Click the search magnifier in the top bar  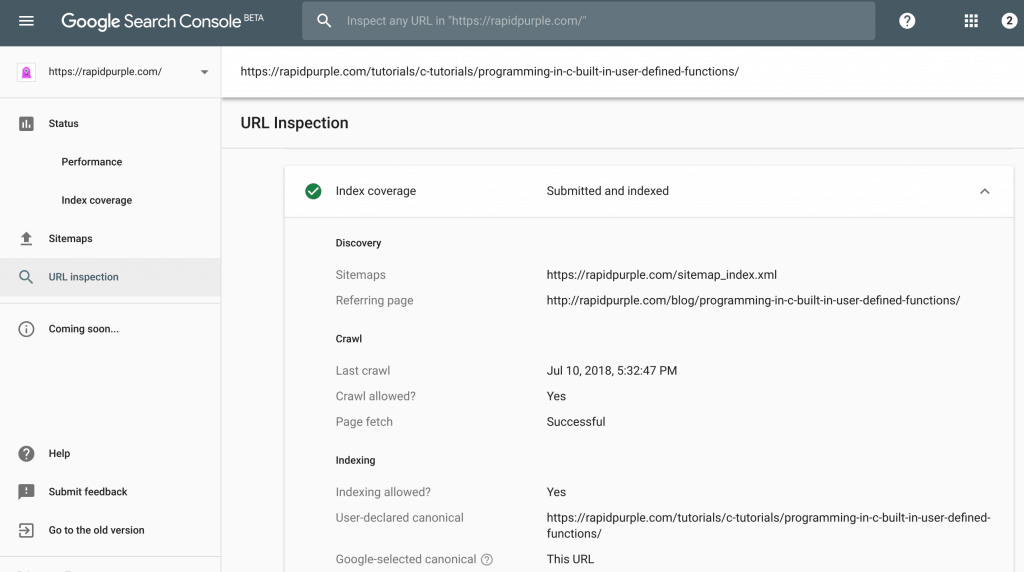[x=324, y=21]
